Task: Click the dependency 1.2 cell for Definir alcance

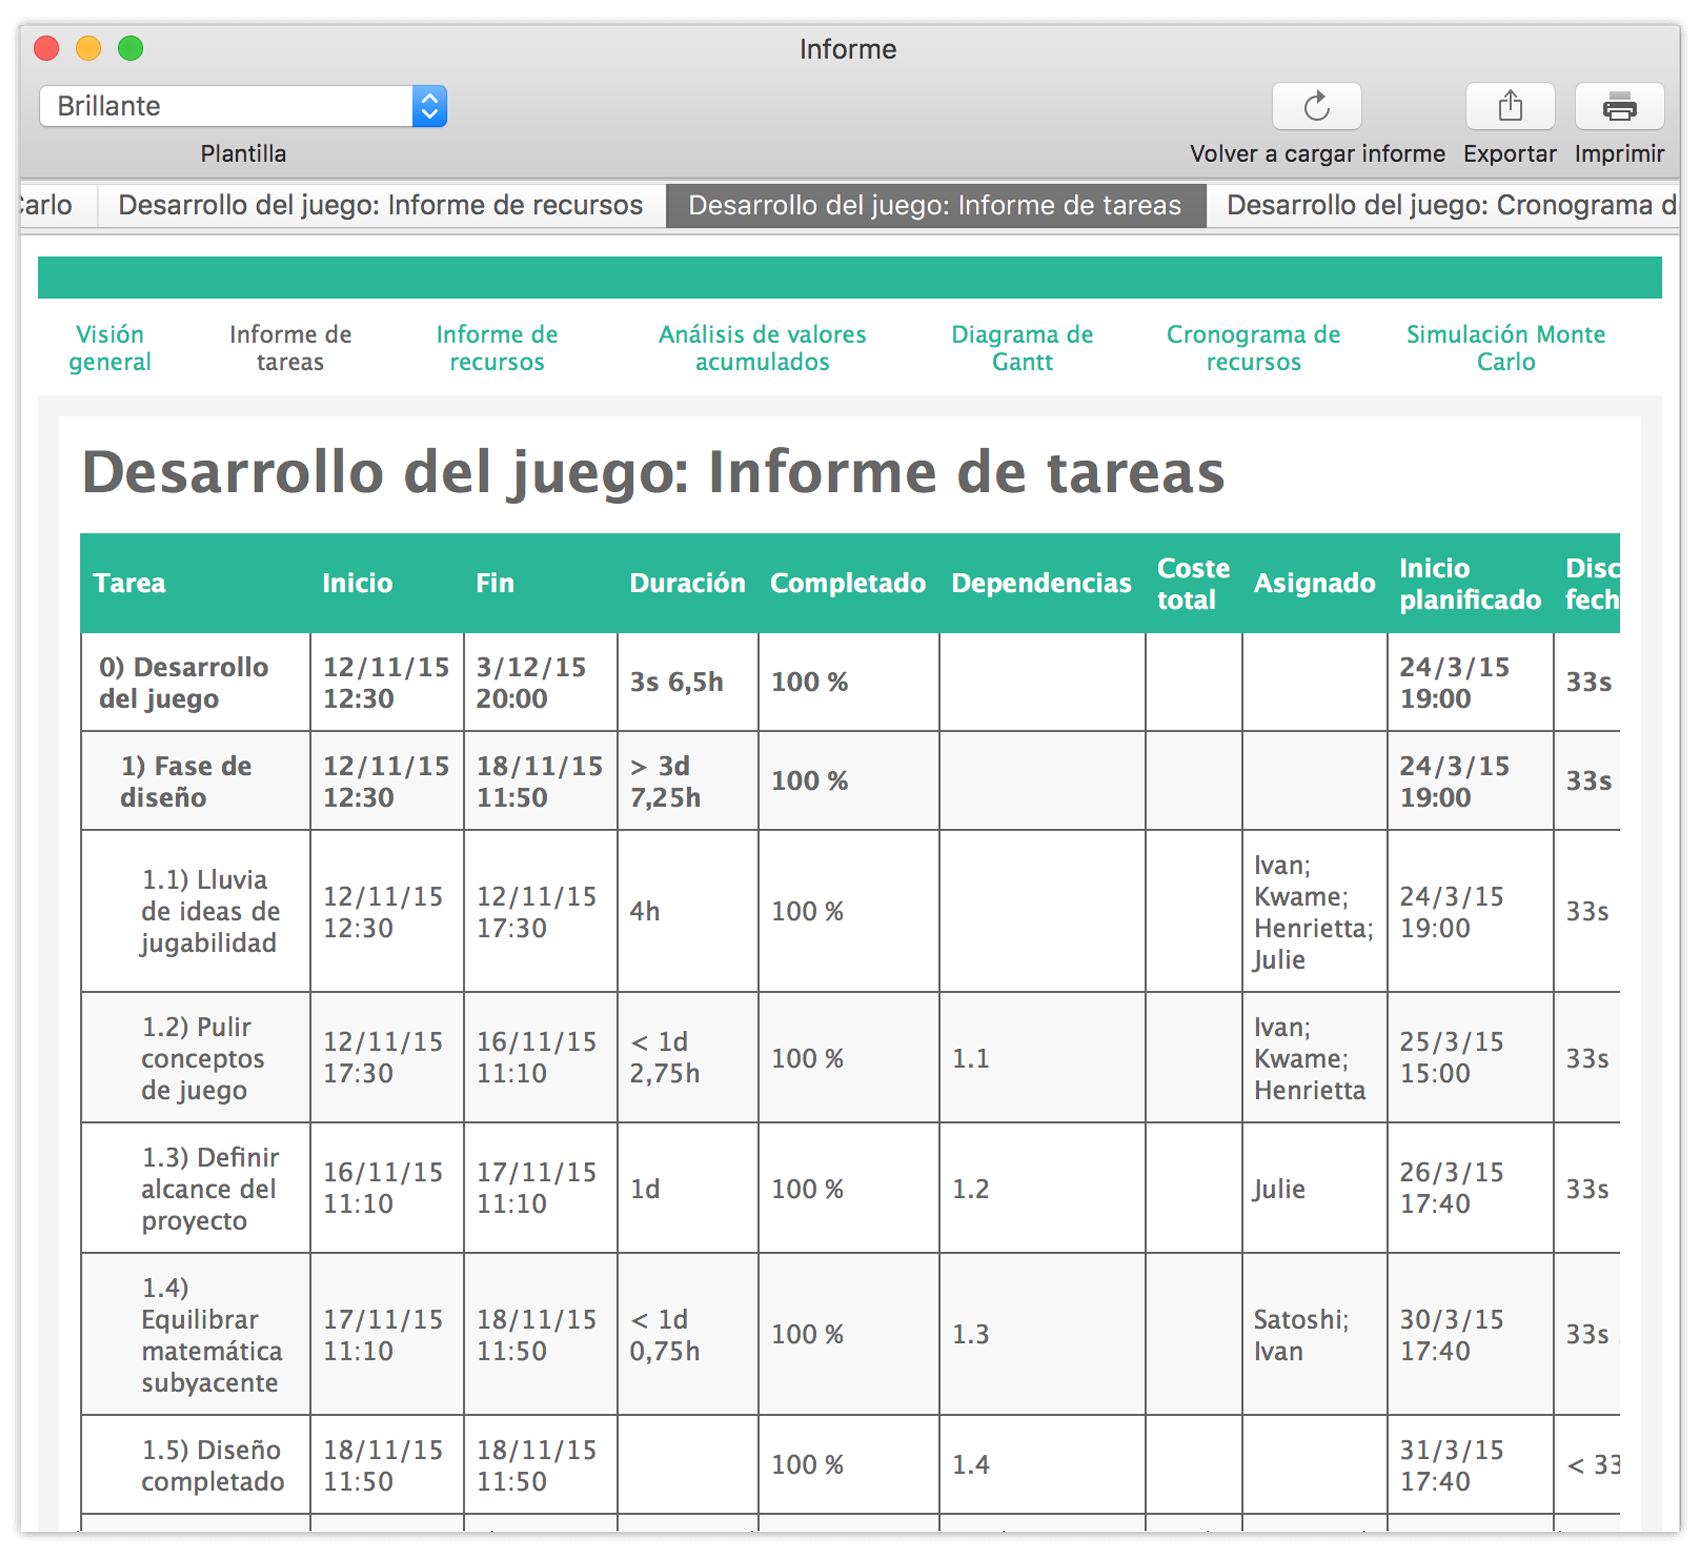Action: coord(971,1189)
